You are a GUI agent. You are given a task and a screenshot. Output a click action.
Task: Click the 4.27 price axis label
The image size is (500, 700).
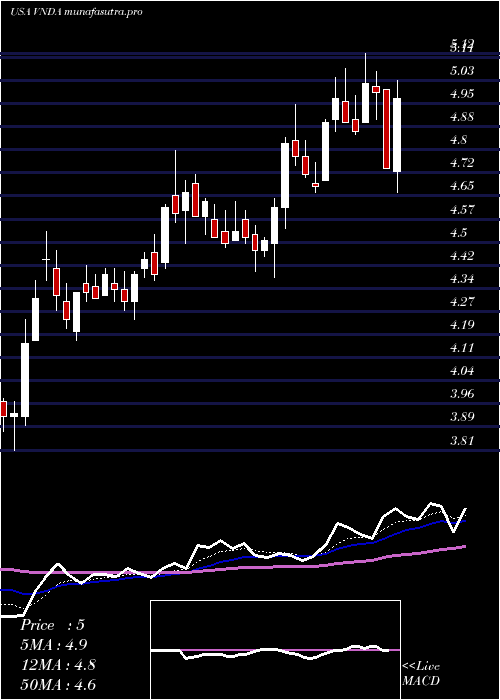(x=462, y=302)
